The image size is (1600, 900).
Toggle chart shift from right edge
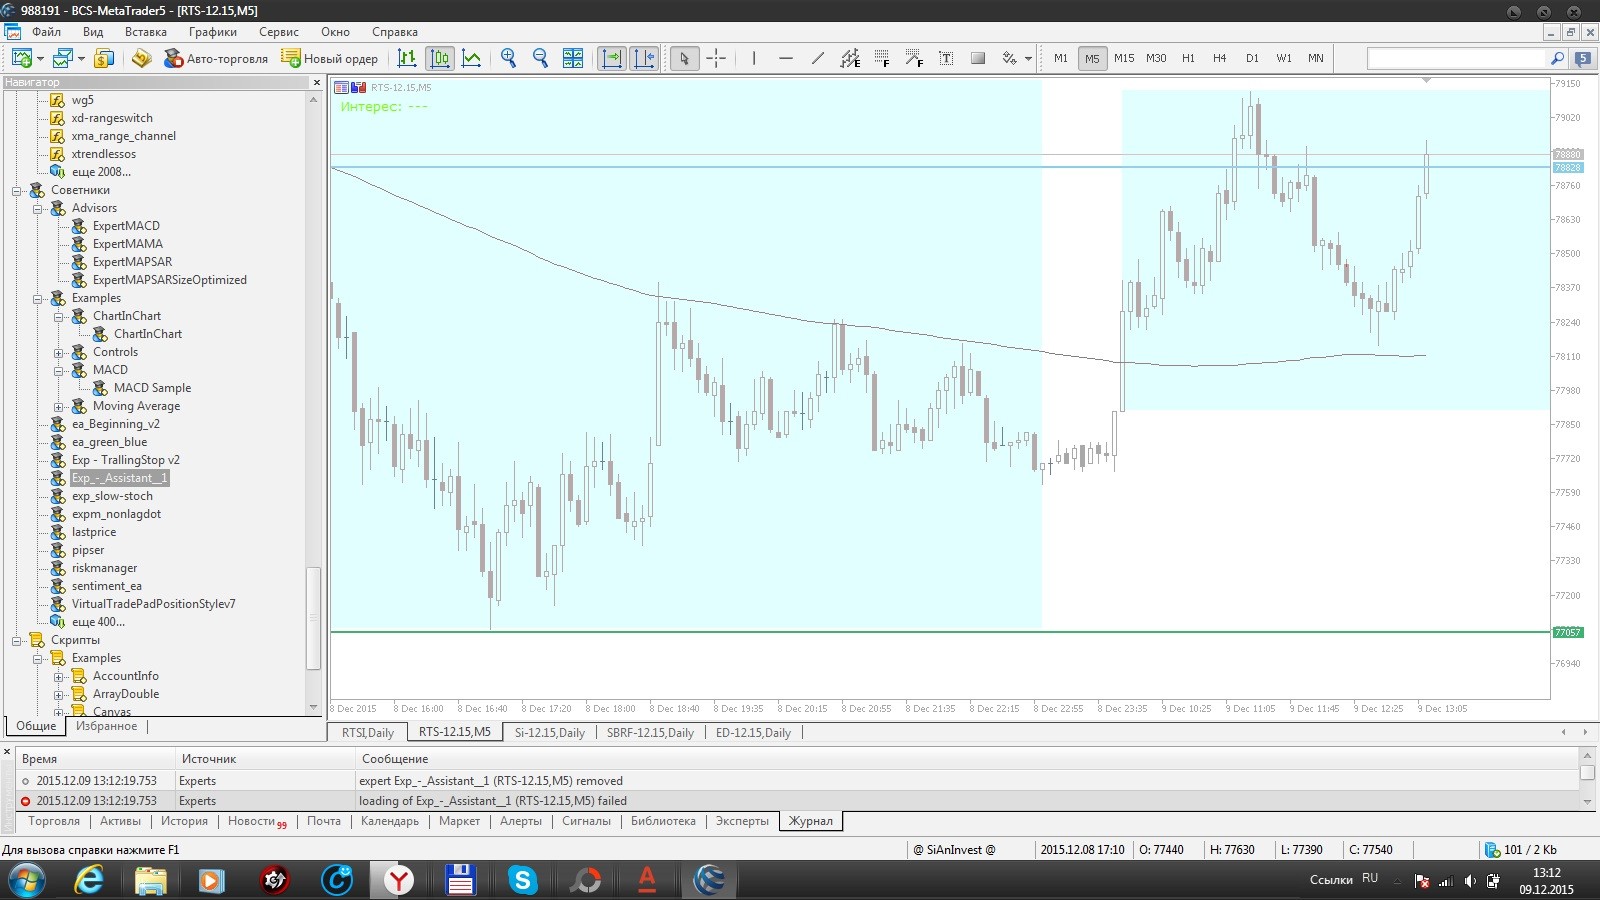644,58
